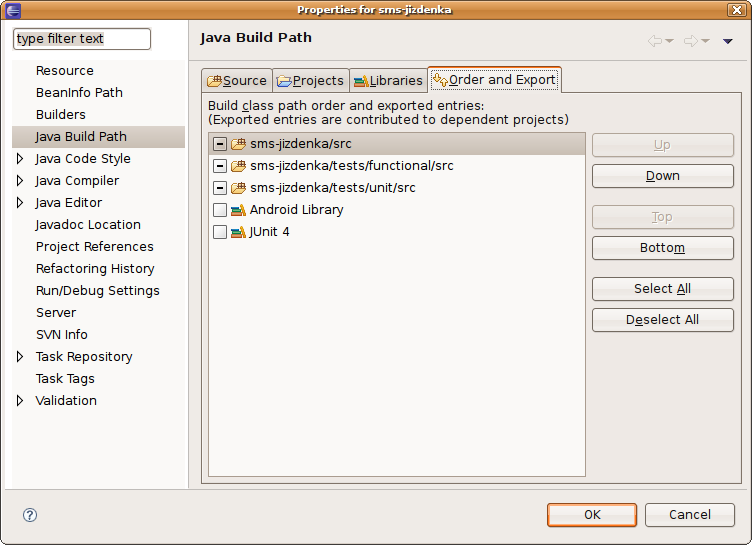Open the Run/Debug Settings page

tap(97, 291)
